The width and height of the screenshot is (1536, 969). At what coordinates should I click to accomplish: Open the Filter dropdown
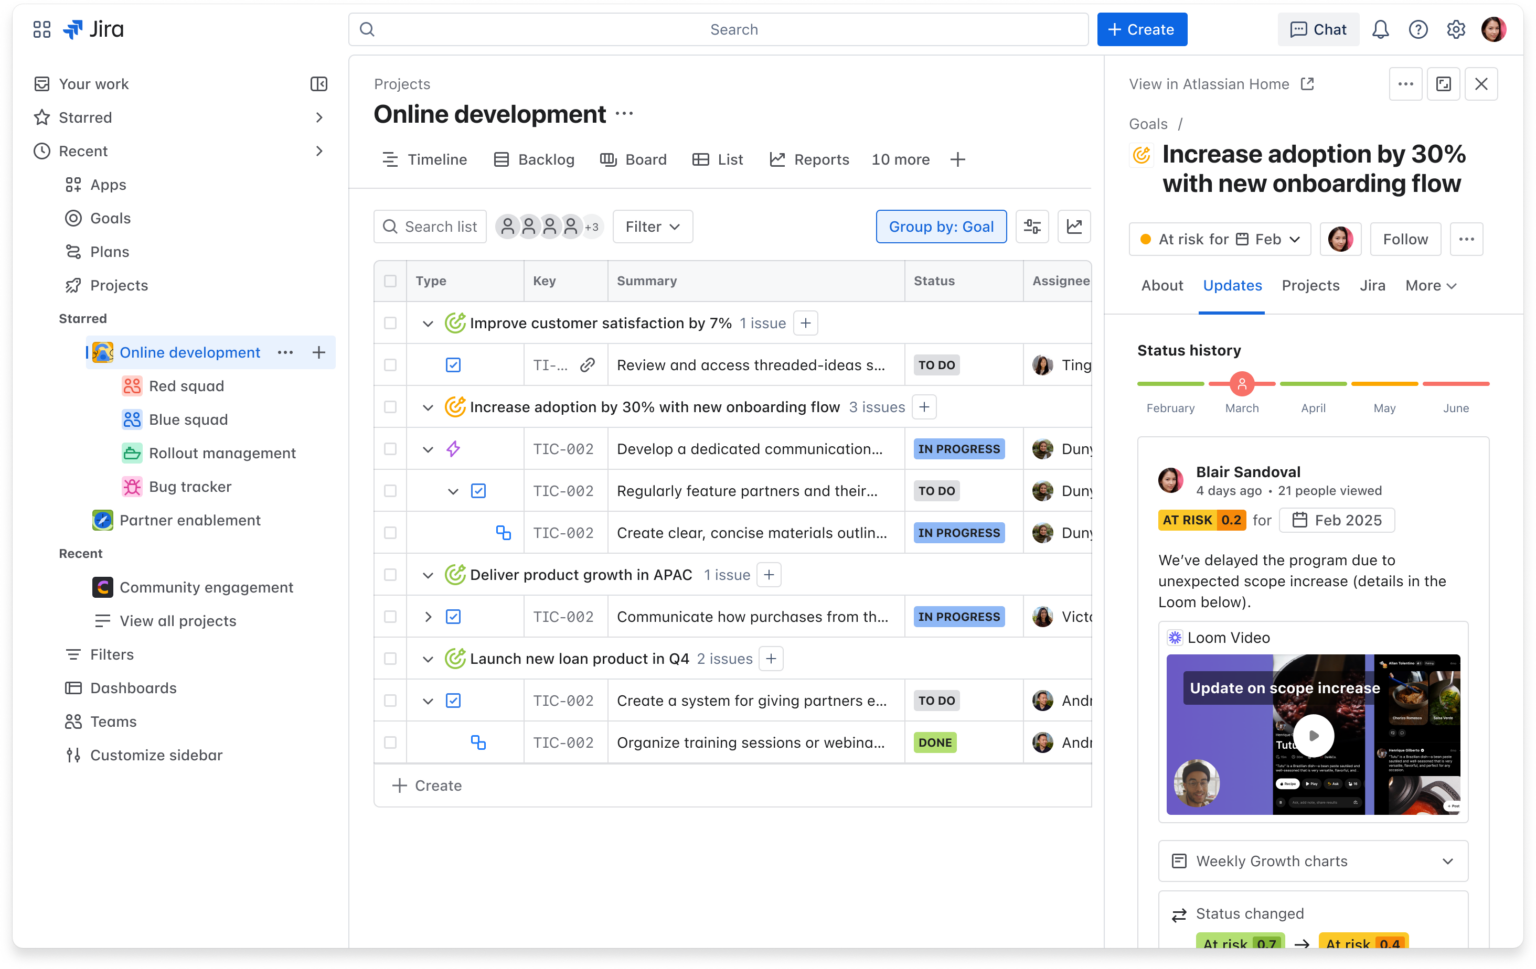pos(652,226)
